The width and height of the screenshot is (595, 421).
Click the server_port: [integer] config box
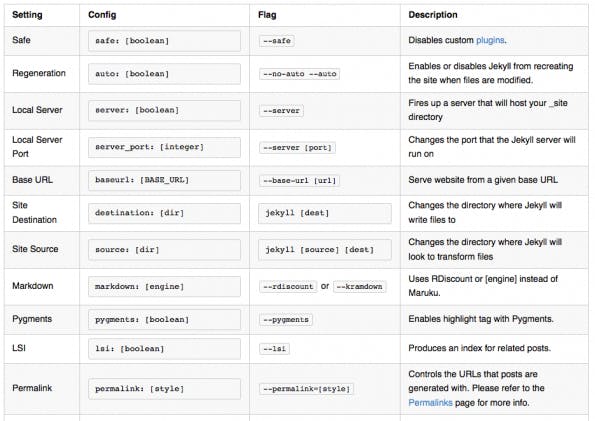pyautogui.click(x=164, y=147)
